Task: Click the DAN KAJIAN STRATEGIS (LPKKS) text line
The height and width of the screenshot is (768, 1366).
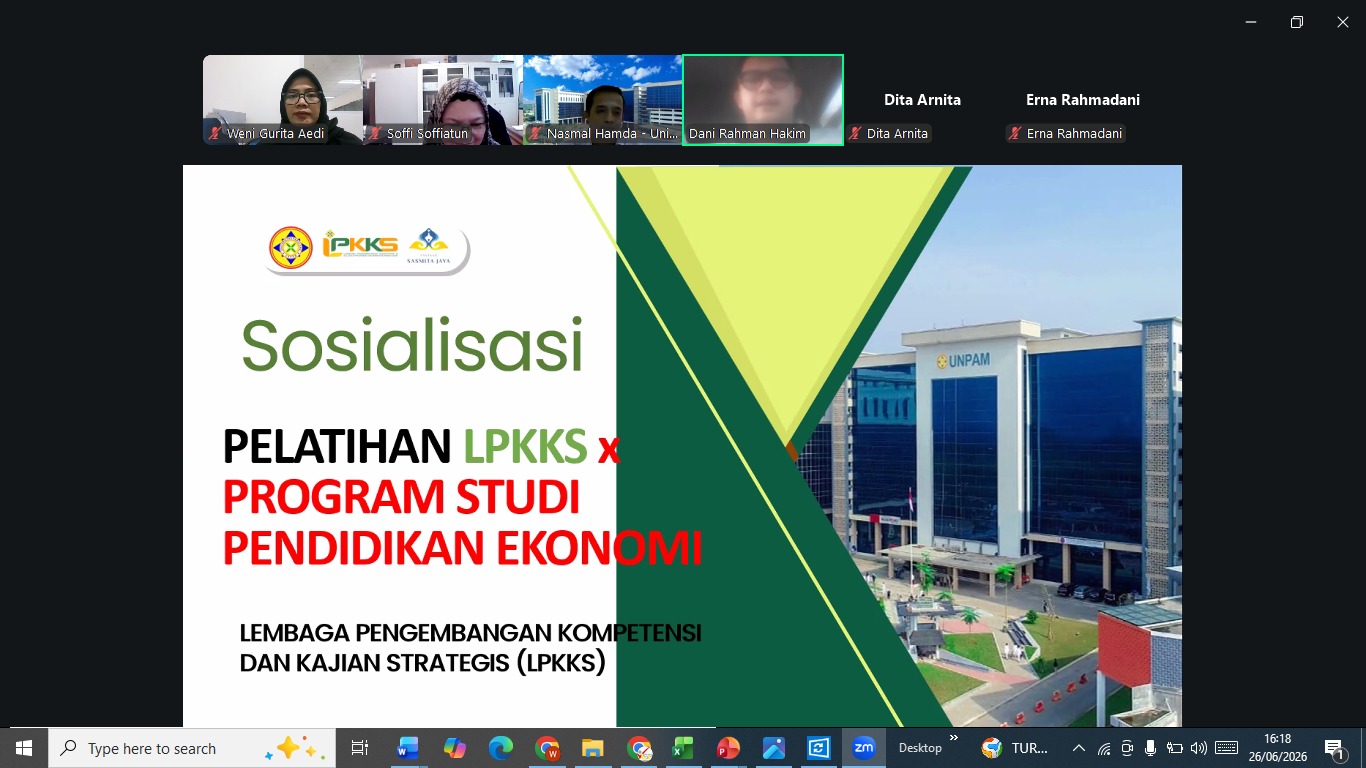Action: (x=423, y=663)
